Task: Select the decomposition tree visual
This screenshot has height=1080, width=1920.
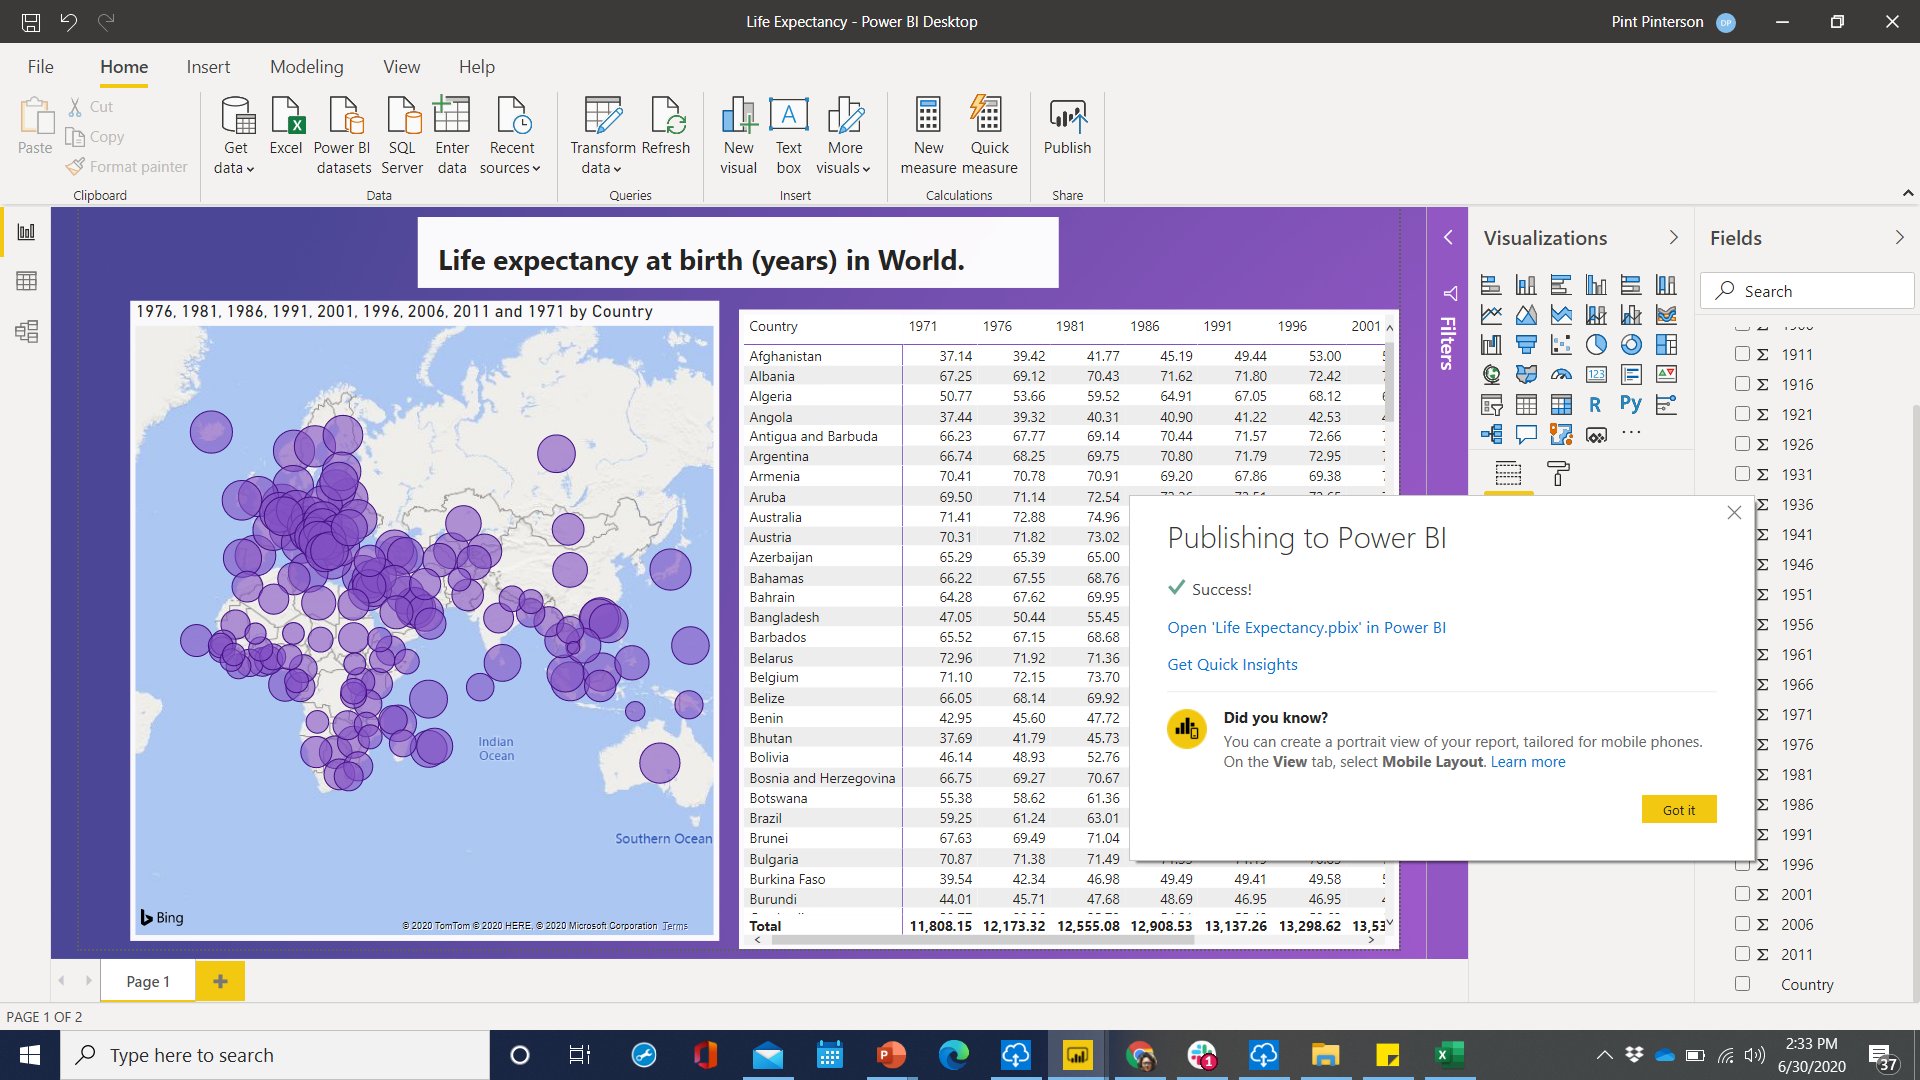Action: click(x=1491, y=435)
